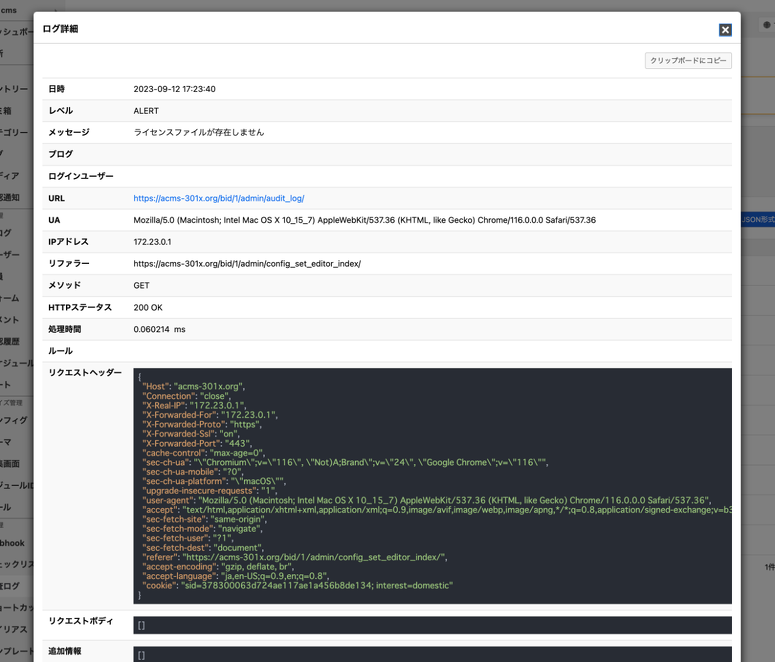
Task: Click the Mozilla/5.0 UA string in the UA row
Action: (x=364, y=220)
